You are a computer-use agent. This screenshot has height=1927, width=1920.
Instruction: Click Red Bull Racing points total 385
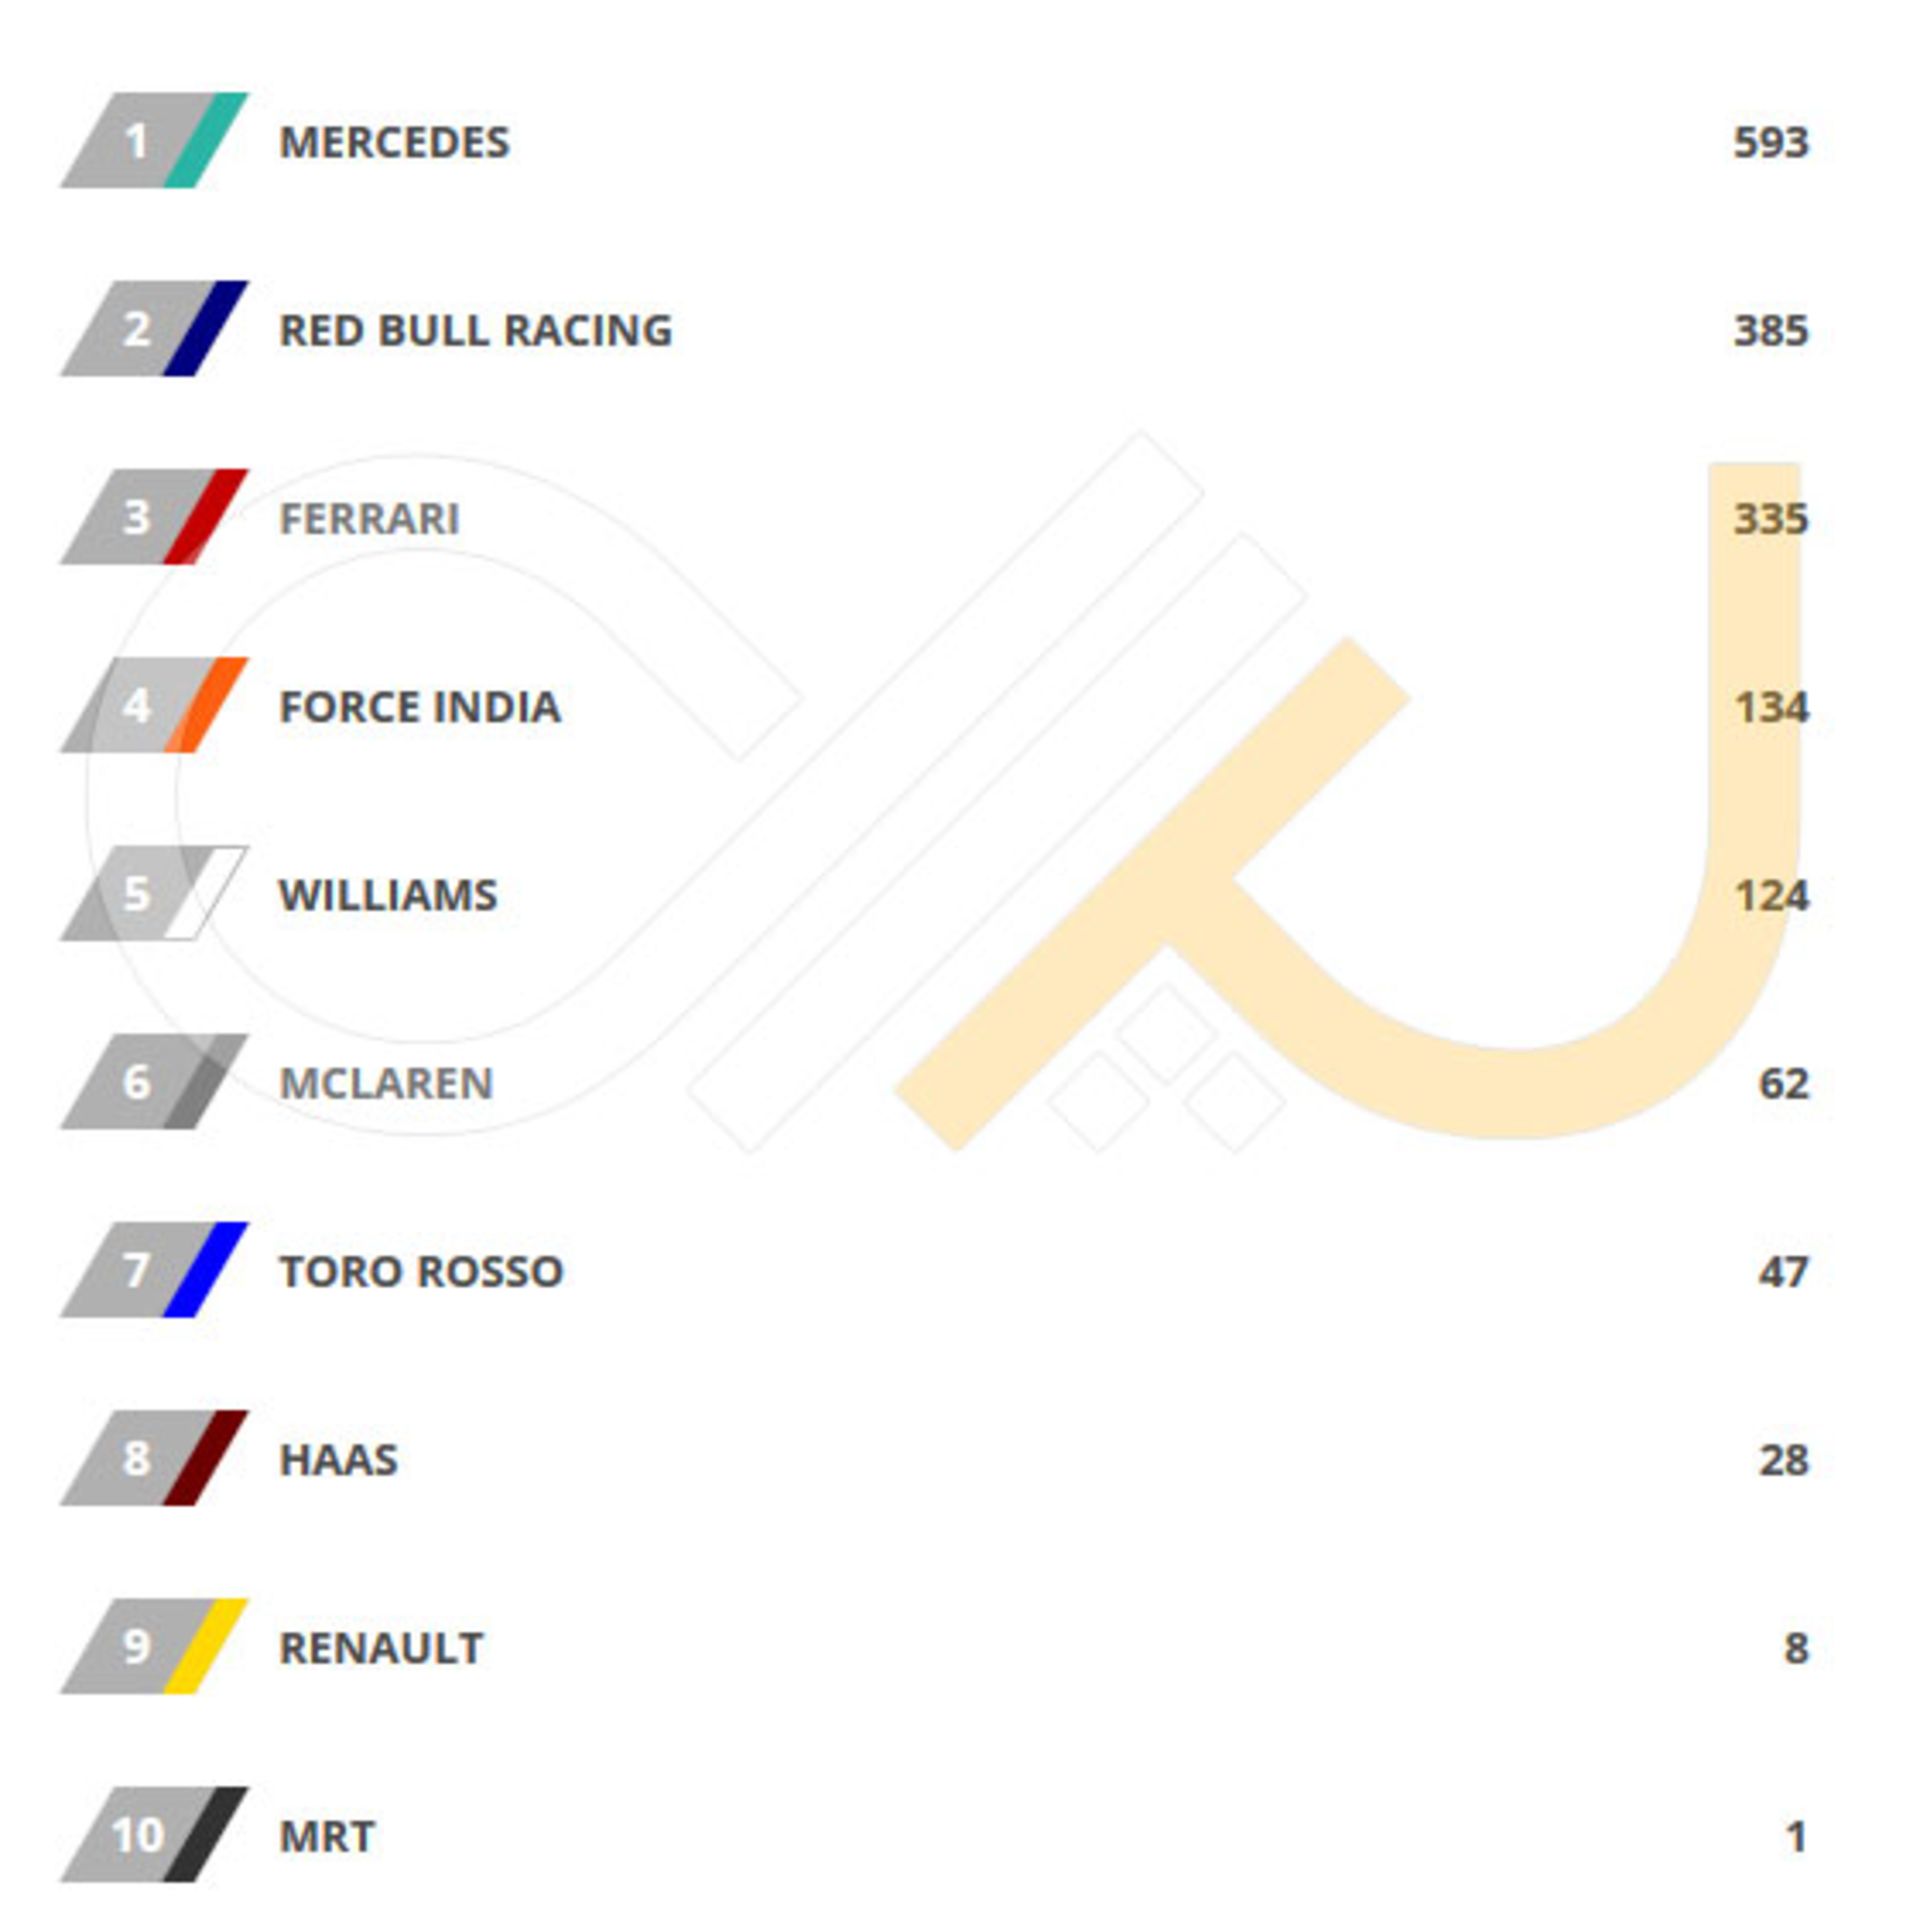pyautogui.click(x=1770, y=330)
